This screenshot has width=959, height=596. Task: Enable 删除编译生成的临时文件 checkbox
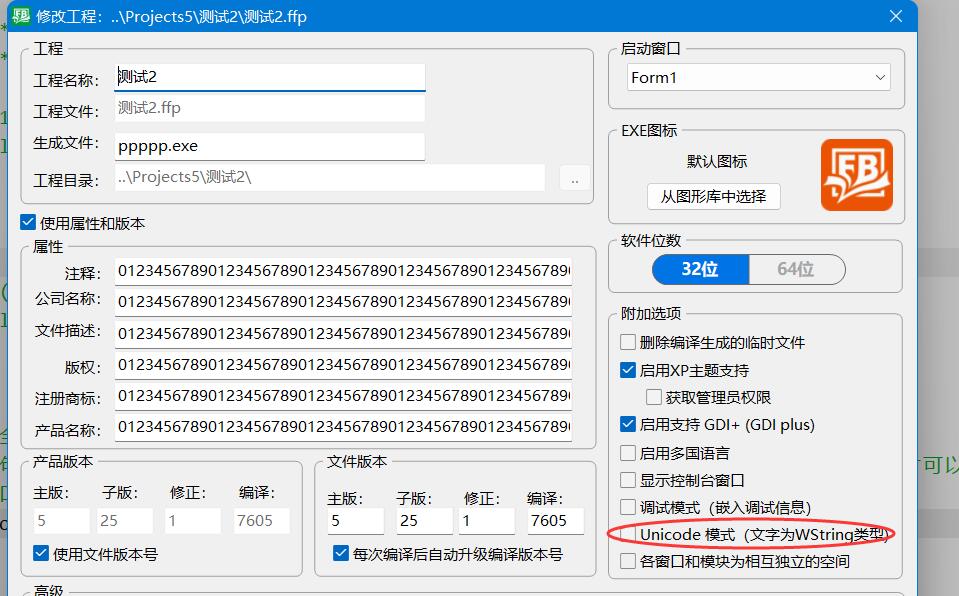point(628,342)
